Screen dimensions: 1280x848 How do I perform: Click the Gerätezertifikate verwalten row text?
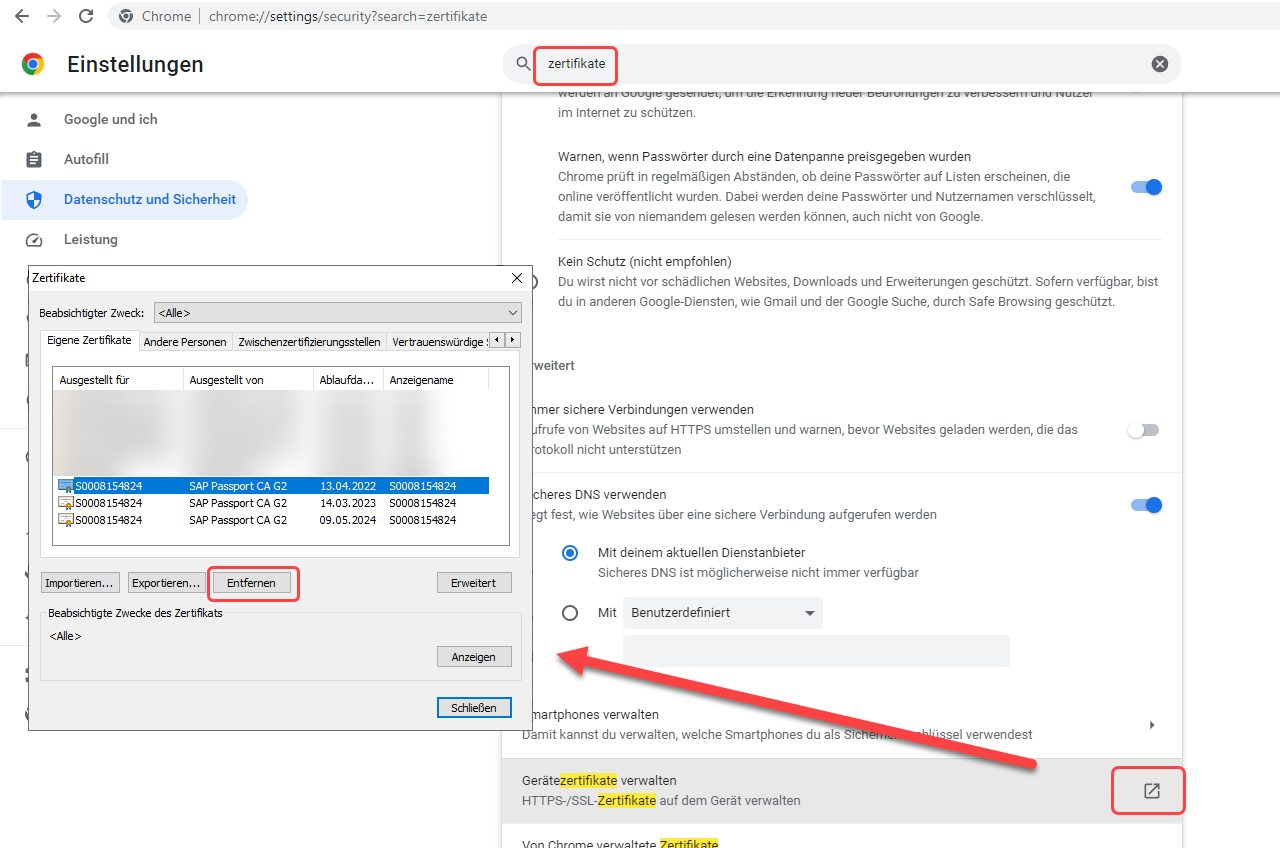pos(599,780)
